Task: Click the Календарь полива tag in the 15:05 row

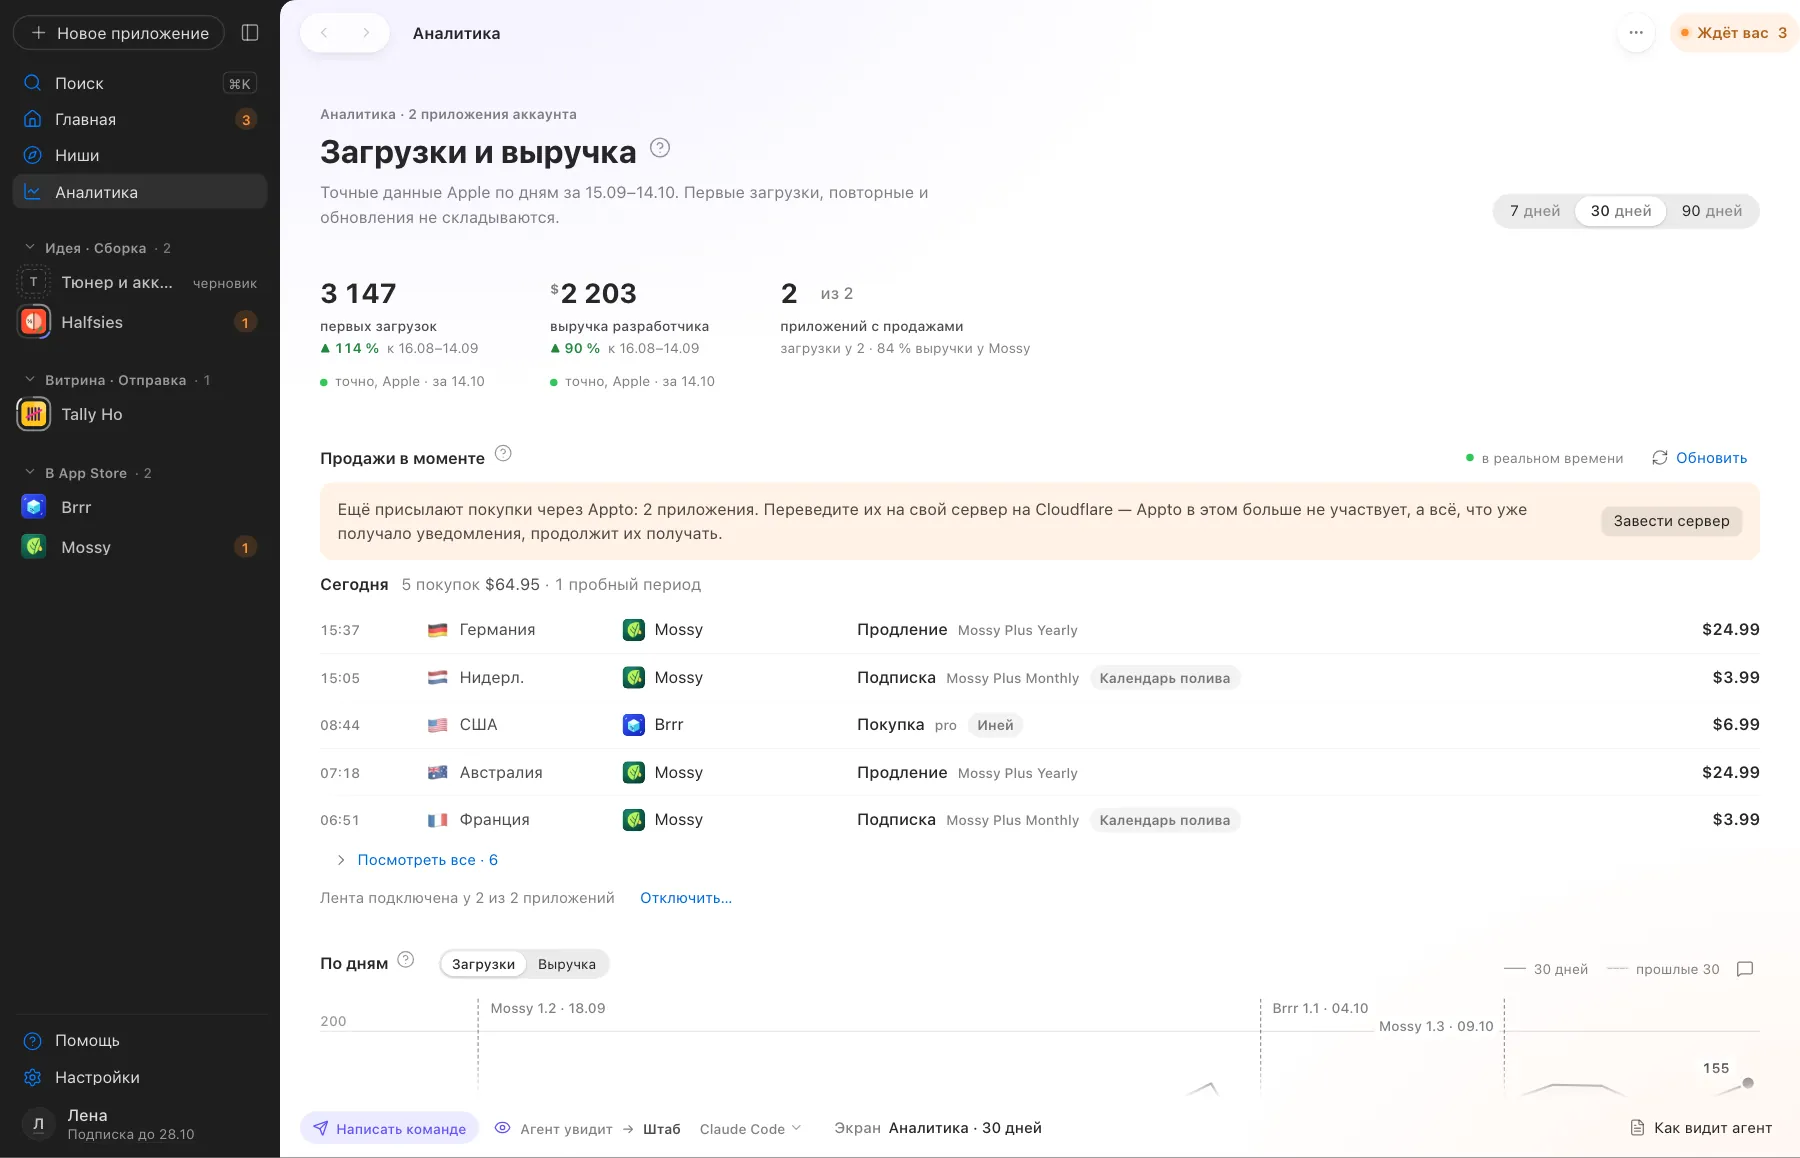Action: [x=1165, y=678]
